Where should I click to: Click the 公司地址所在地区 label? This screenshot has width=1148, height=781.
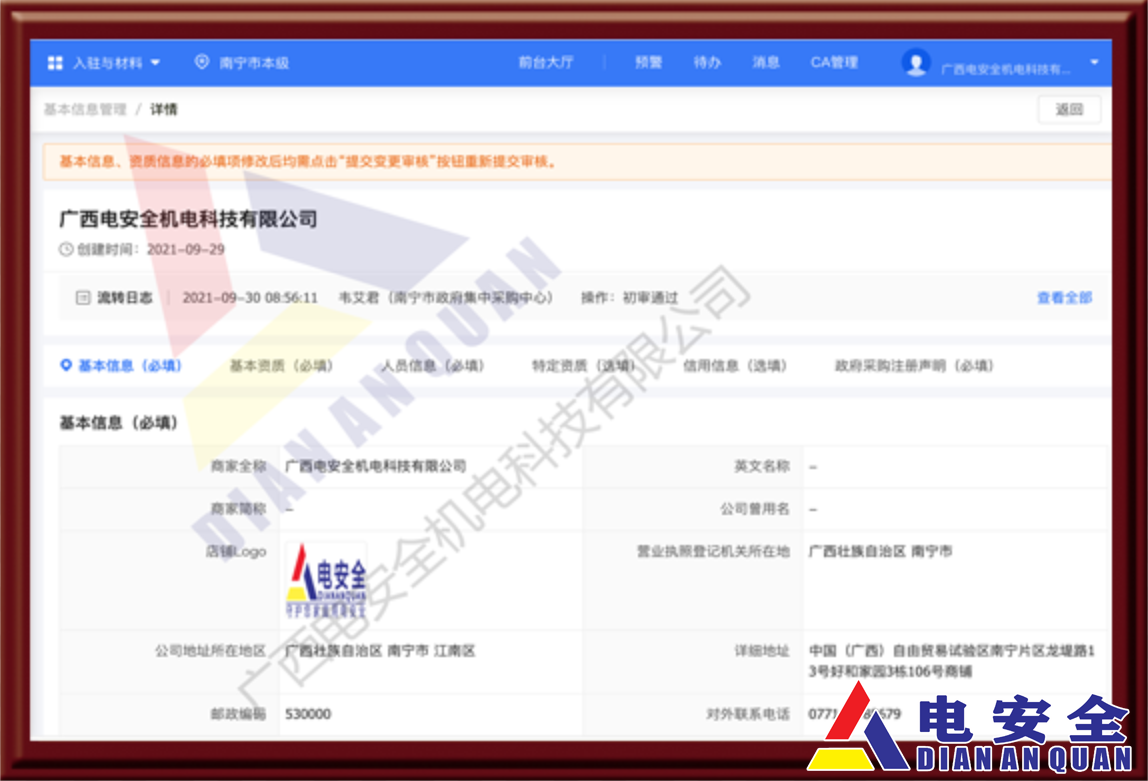210,650
